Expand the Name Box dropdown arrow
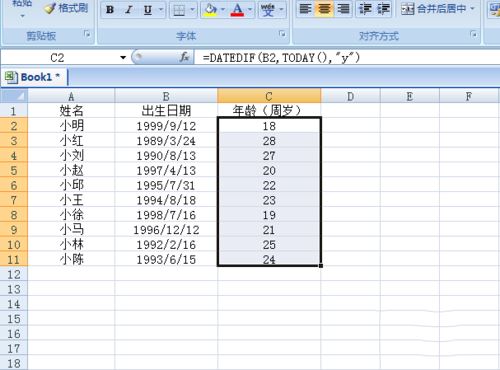This screenshot has width=500, height=370. [x=123, y=58]
